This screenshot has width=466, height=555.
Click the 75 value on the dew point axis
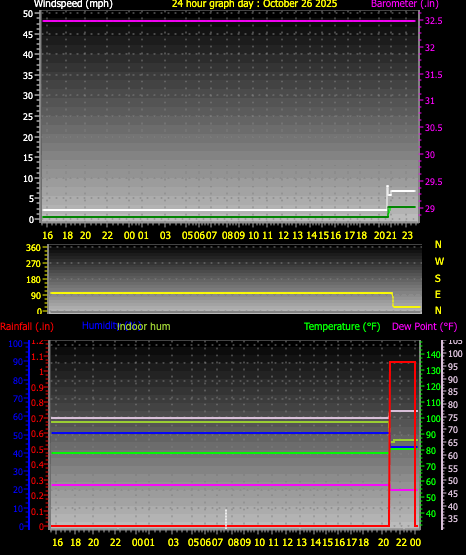[x=453, y=418]
